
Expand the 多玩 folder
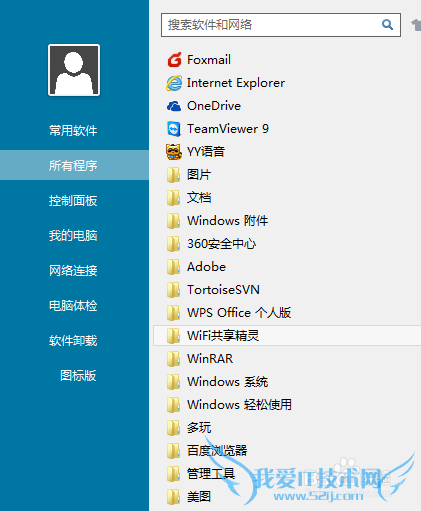(199, 428)
